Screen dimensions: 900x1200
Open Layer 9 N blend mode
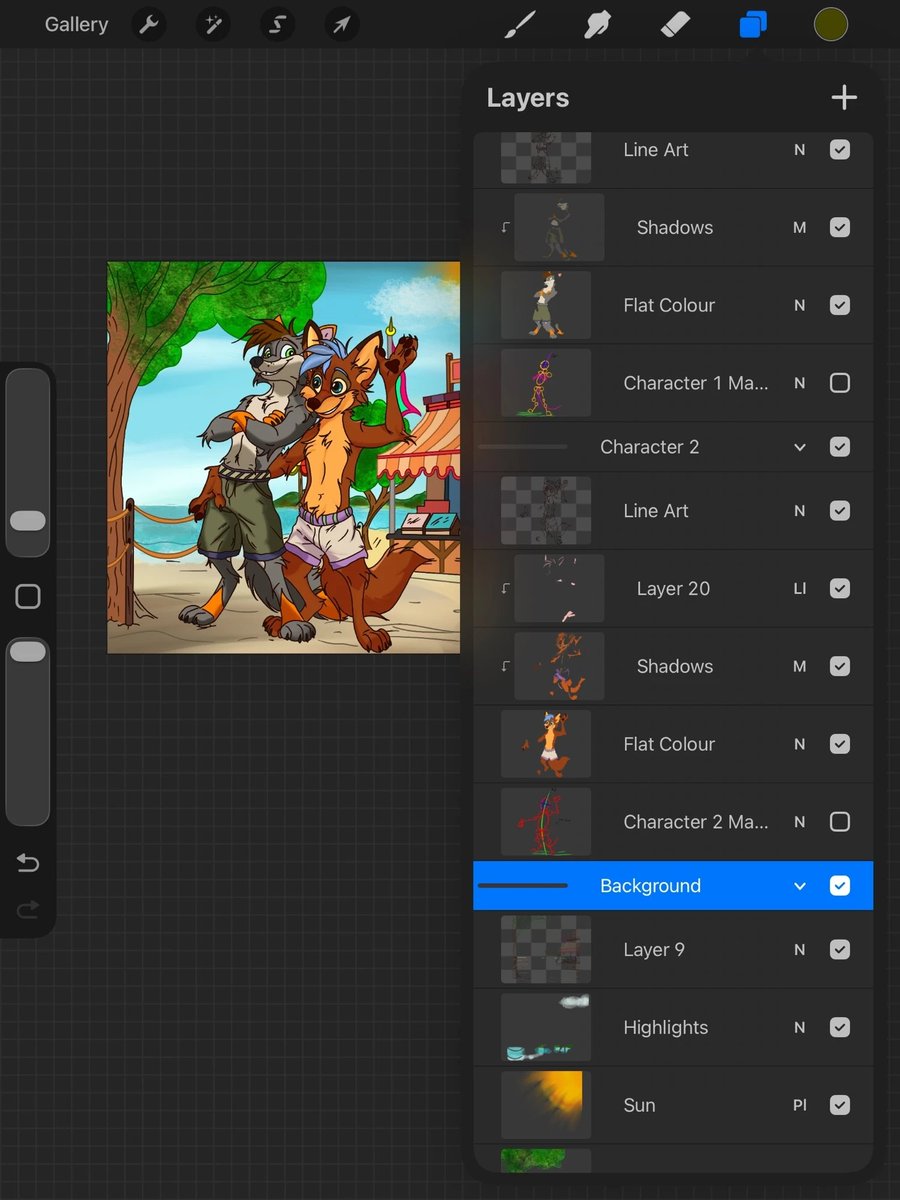coord(800,949)
